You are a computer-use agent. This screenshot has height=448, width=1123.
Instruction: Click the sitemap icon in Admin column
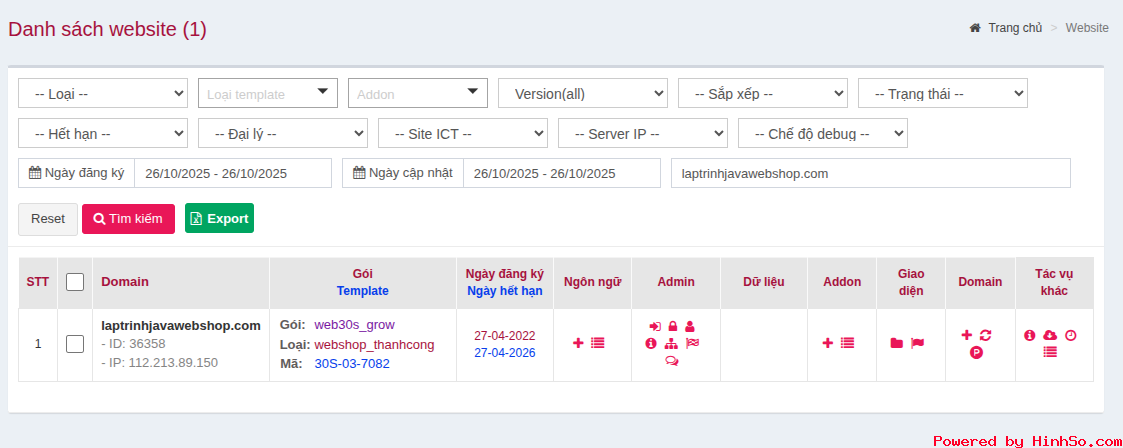tap(671, 344)
